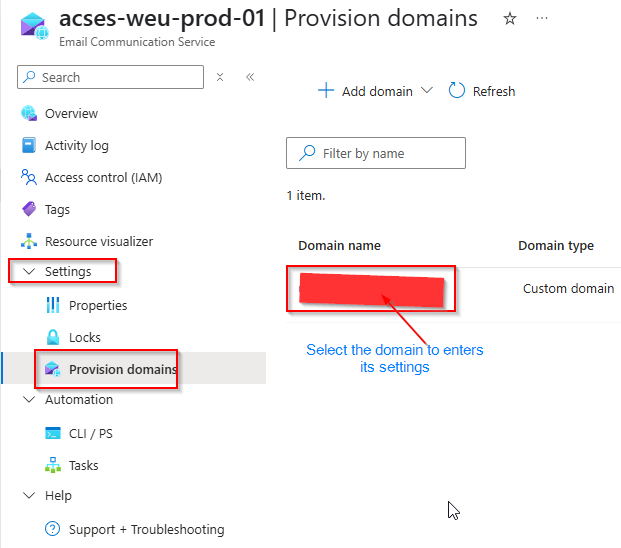
Task: Collapse the Automation section chevron
Action: [x=27, y=400]
